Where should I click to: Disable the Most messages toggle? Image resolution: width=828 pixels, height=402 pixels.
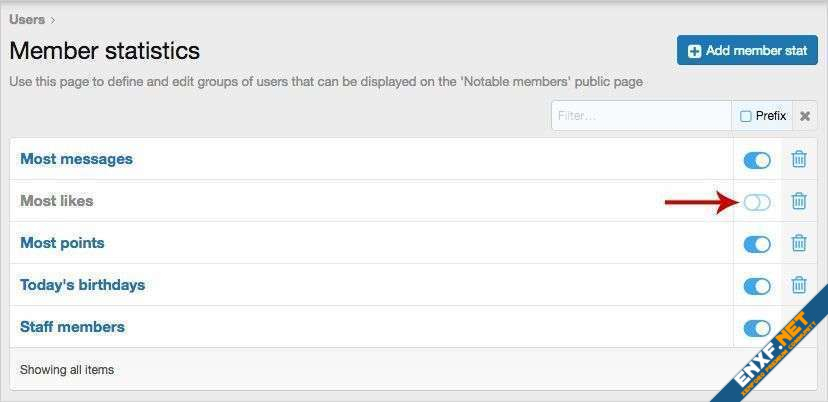(x=757, y=160)
